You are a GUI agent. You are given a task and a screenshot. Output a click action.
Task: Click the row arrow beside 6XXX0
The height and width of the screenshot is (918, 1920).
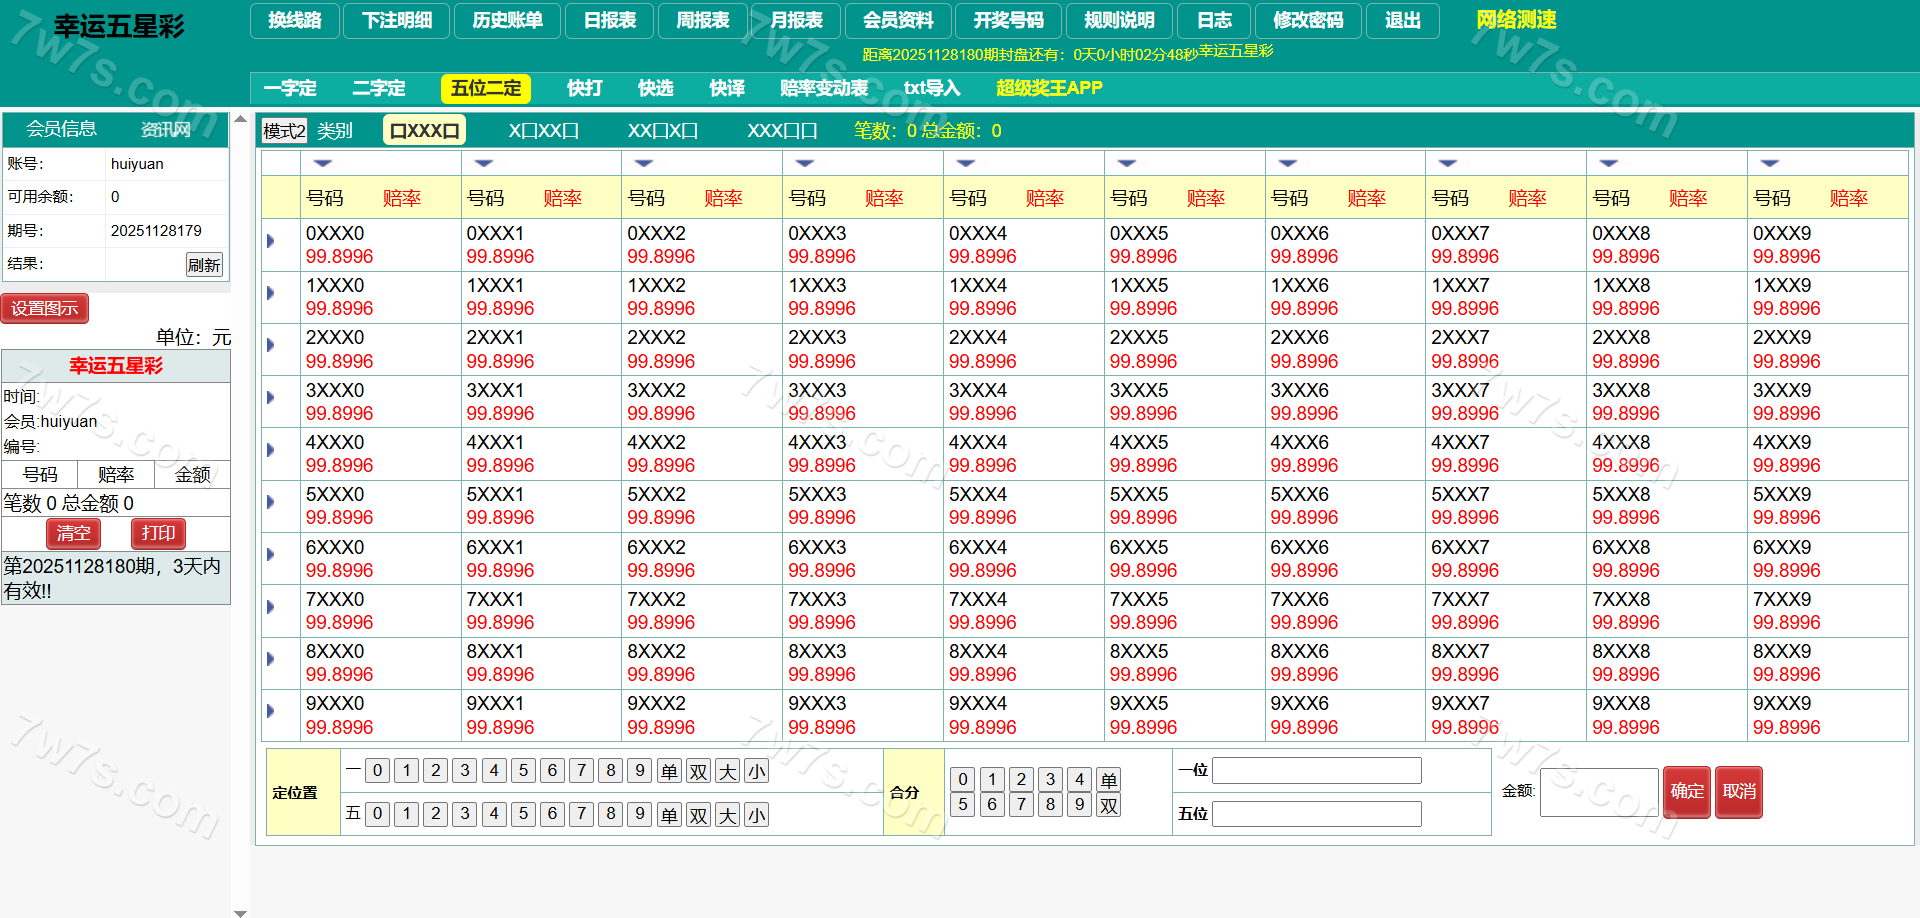click(271, 555)
